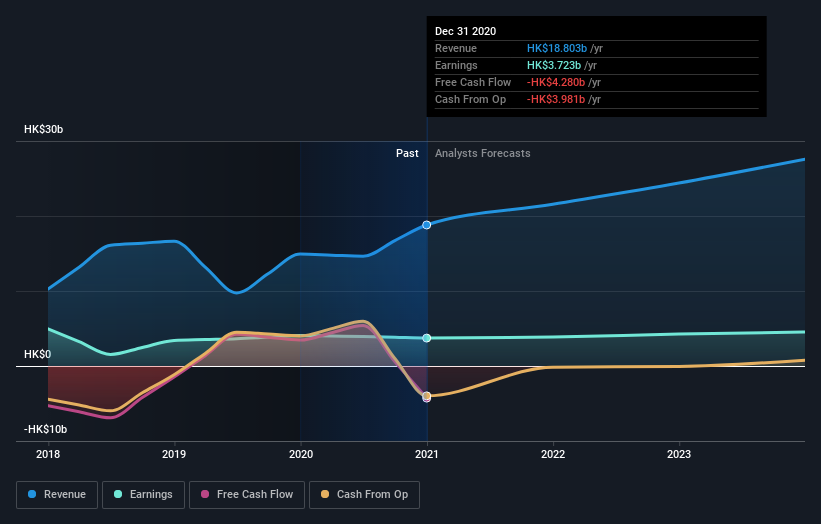Screen dimensions: 821x524
Task: Toggle the Earnings legend button
Action: (x=143, y=495)
